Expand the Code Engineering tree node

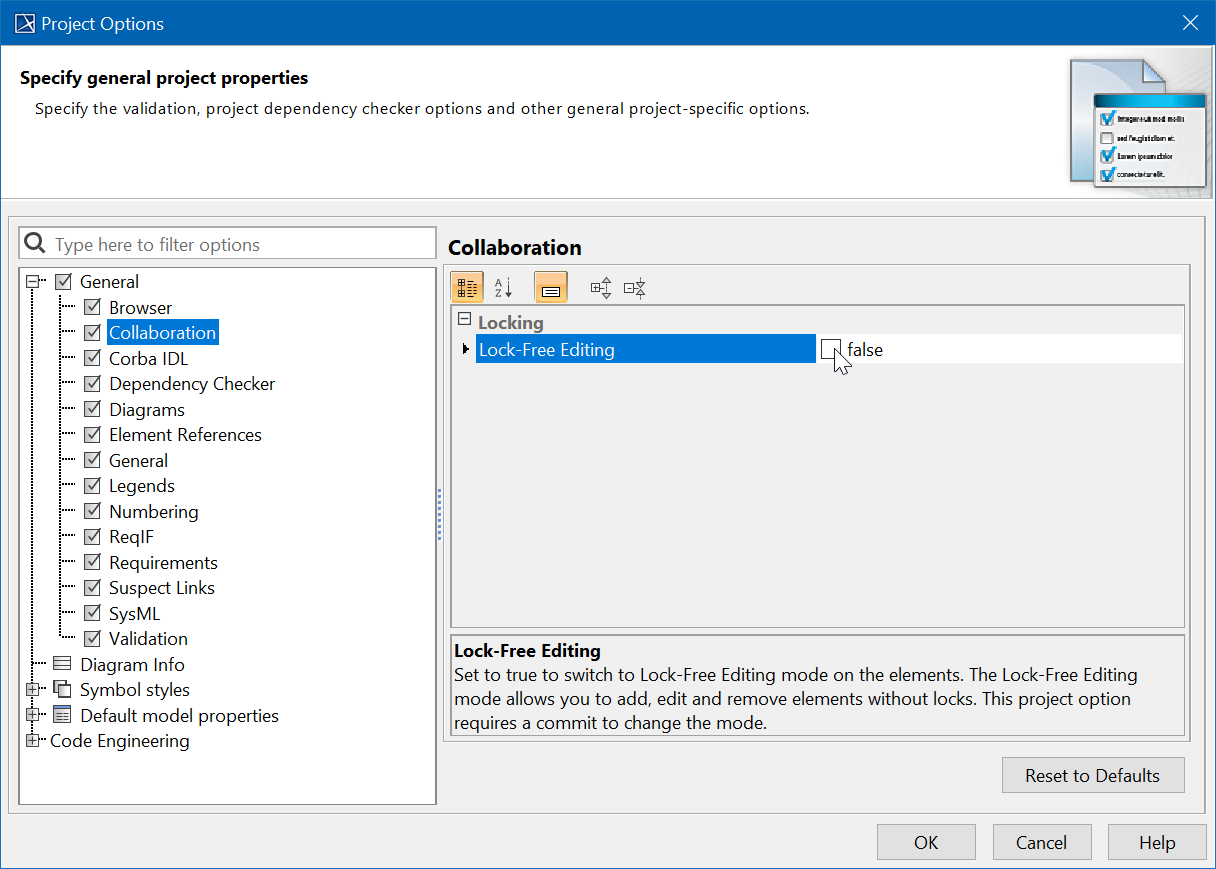[x=33, y=741]
